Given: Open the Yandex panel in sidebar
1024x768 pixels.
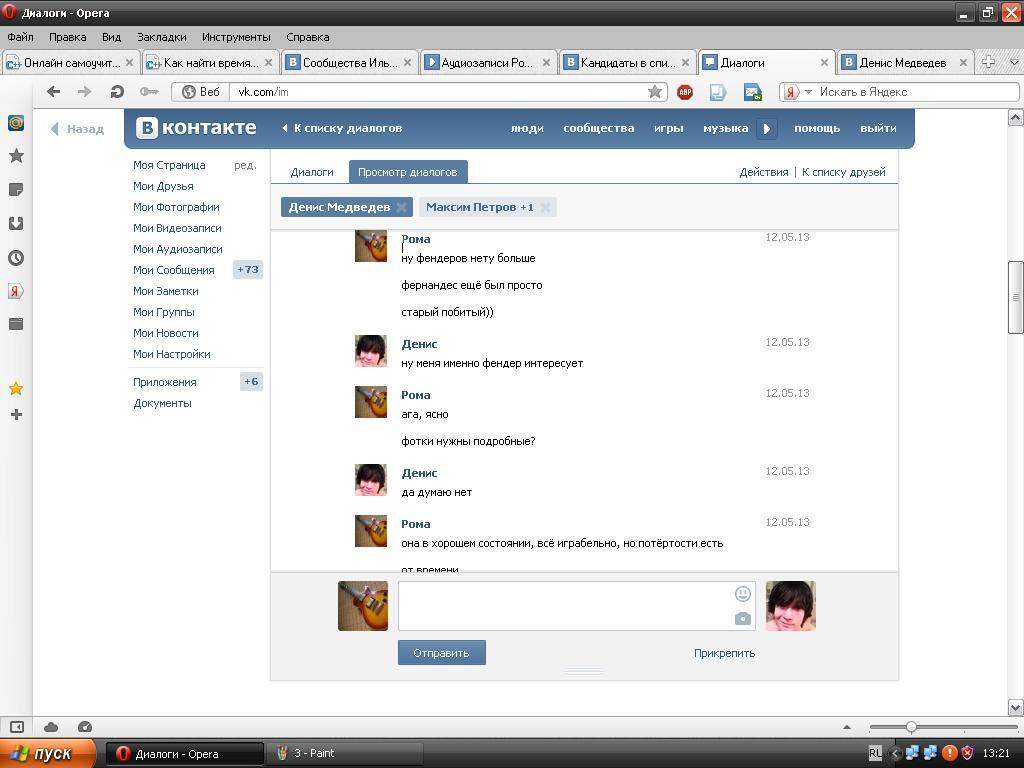Looking at the screenshot, I should coord(16,291).
